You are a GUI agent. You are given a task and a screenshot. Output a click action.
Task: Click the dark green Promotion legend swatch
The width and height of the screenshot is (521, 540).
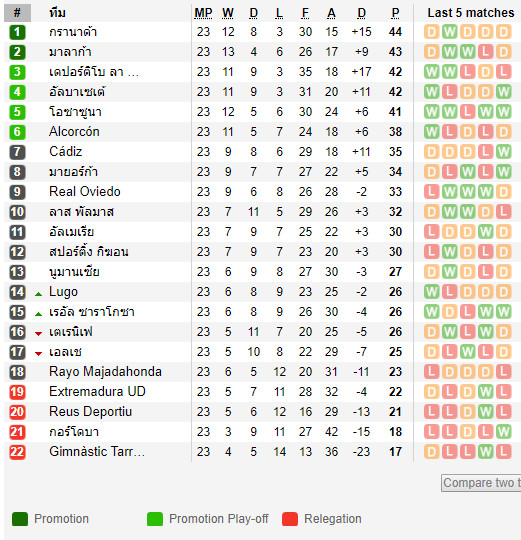[x=20, y=519]
